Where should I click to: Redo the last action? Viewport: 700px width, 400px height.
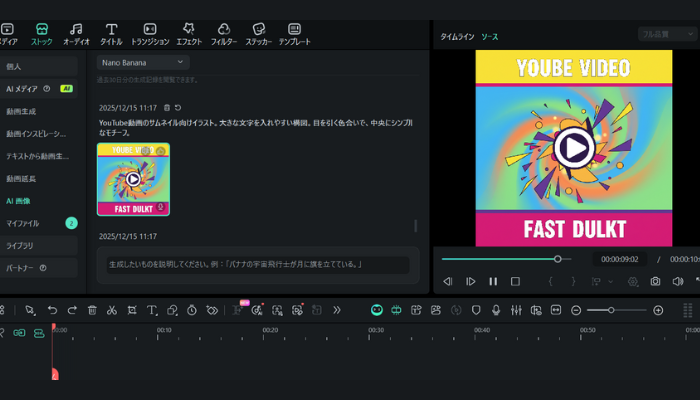click(72, 310)
